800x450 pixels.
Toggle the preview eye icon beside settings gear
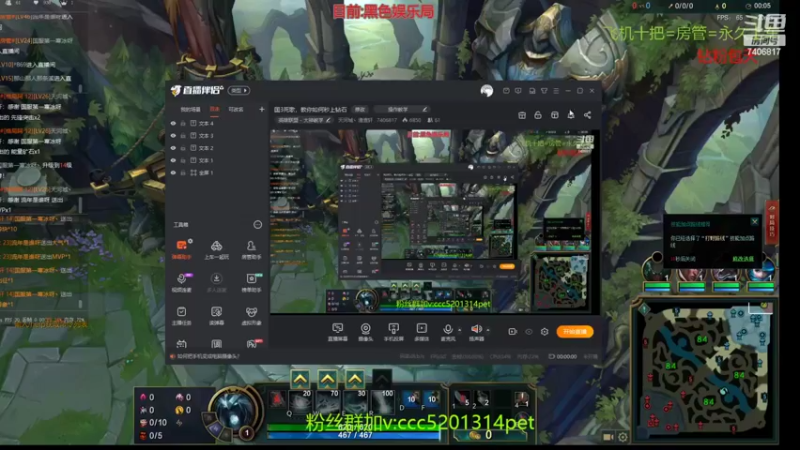pyautogui.click(x=529, y=332)
